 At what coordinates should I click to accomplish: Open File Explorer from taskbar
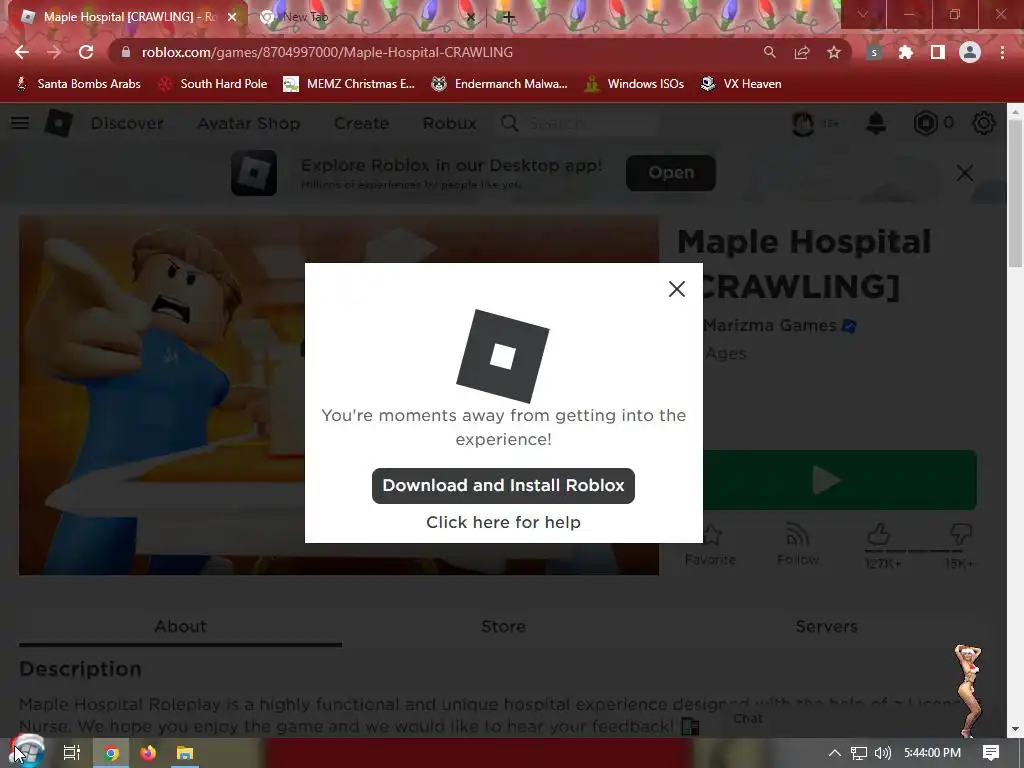tap(185, 753)
